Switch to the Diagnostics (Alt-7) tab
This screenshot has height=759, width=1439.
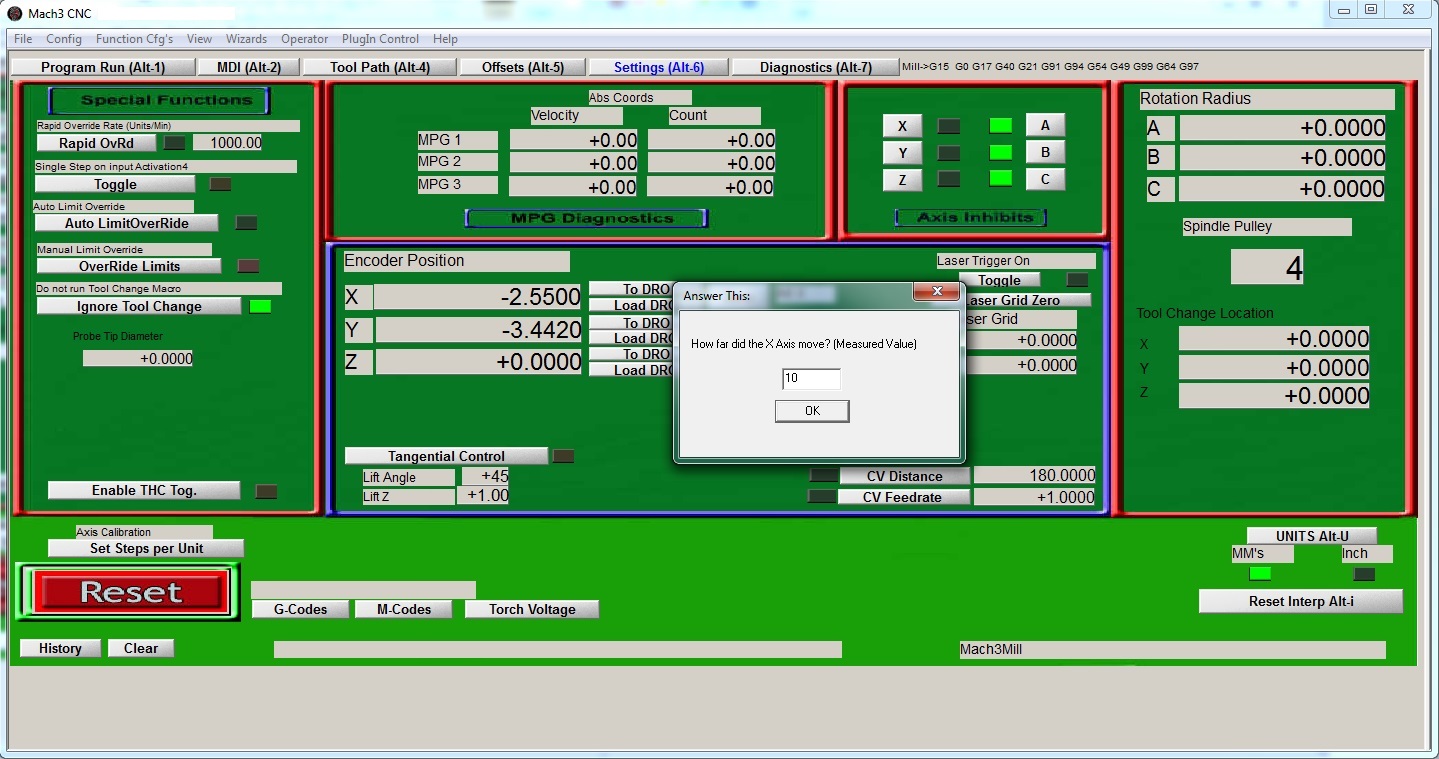coord(815,67)
